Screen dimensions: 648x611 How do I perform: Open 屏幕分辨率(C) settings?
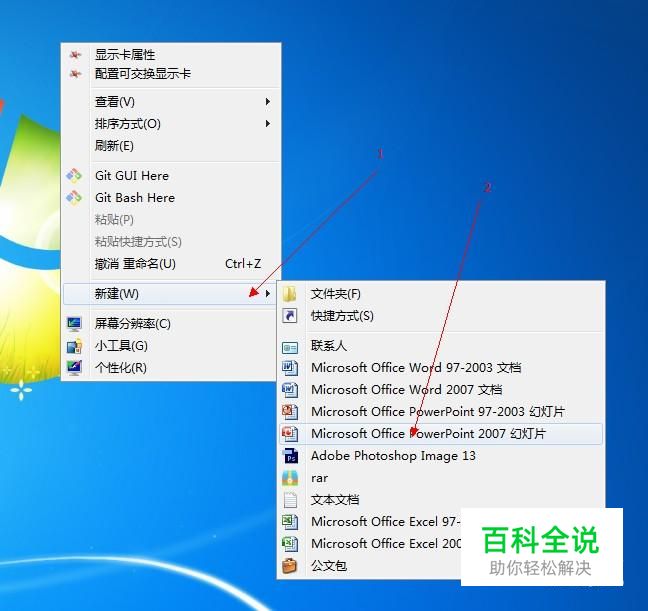[169, 324]
